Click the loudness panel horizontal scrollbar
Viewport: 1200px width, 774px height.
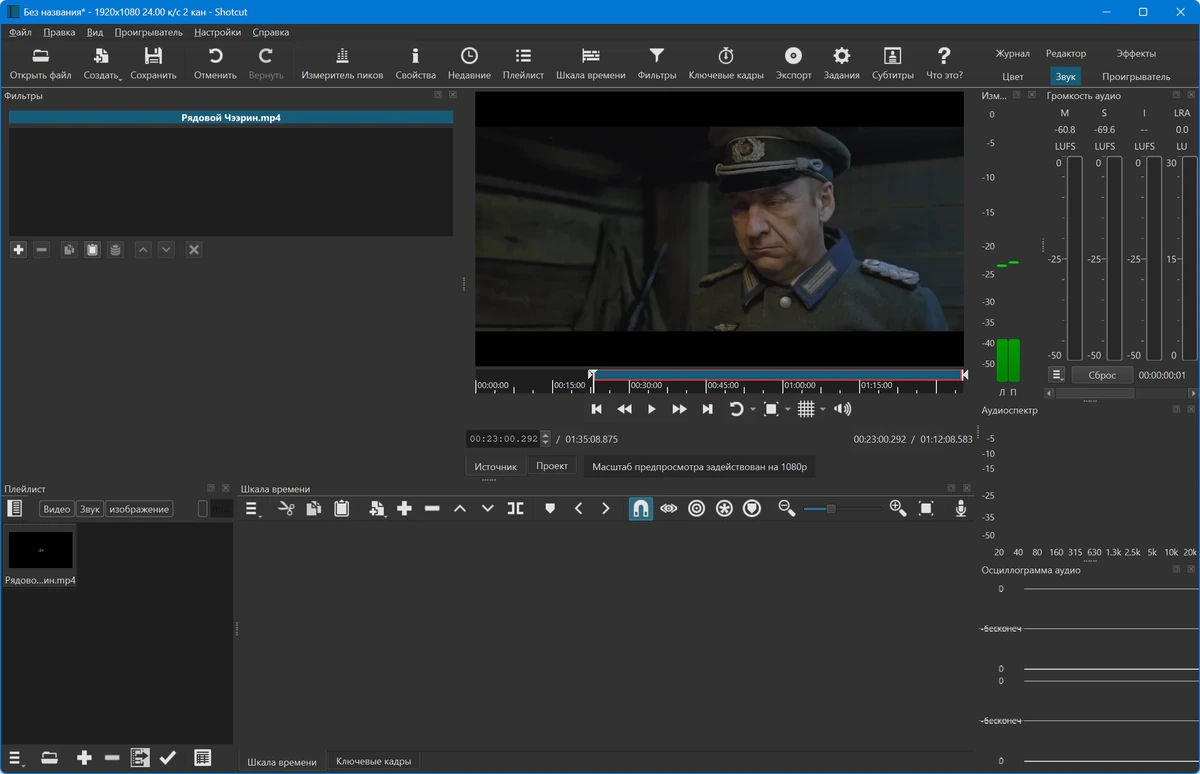point(1095,393)
